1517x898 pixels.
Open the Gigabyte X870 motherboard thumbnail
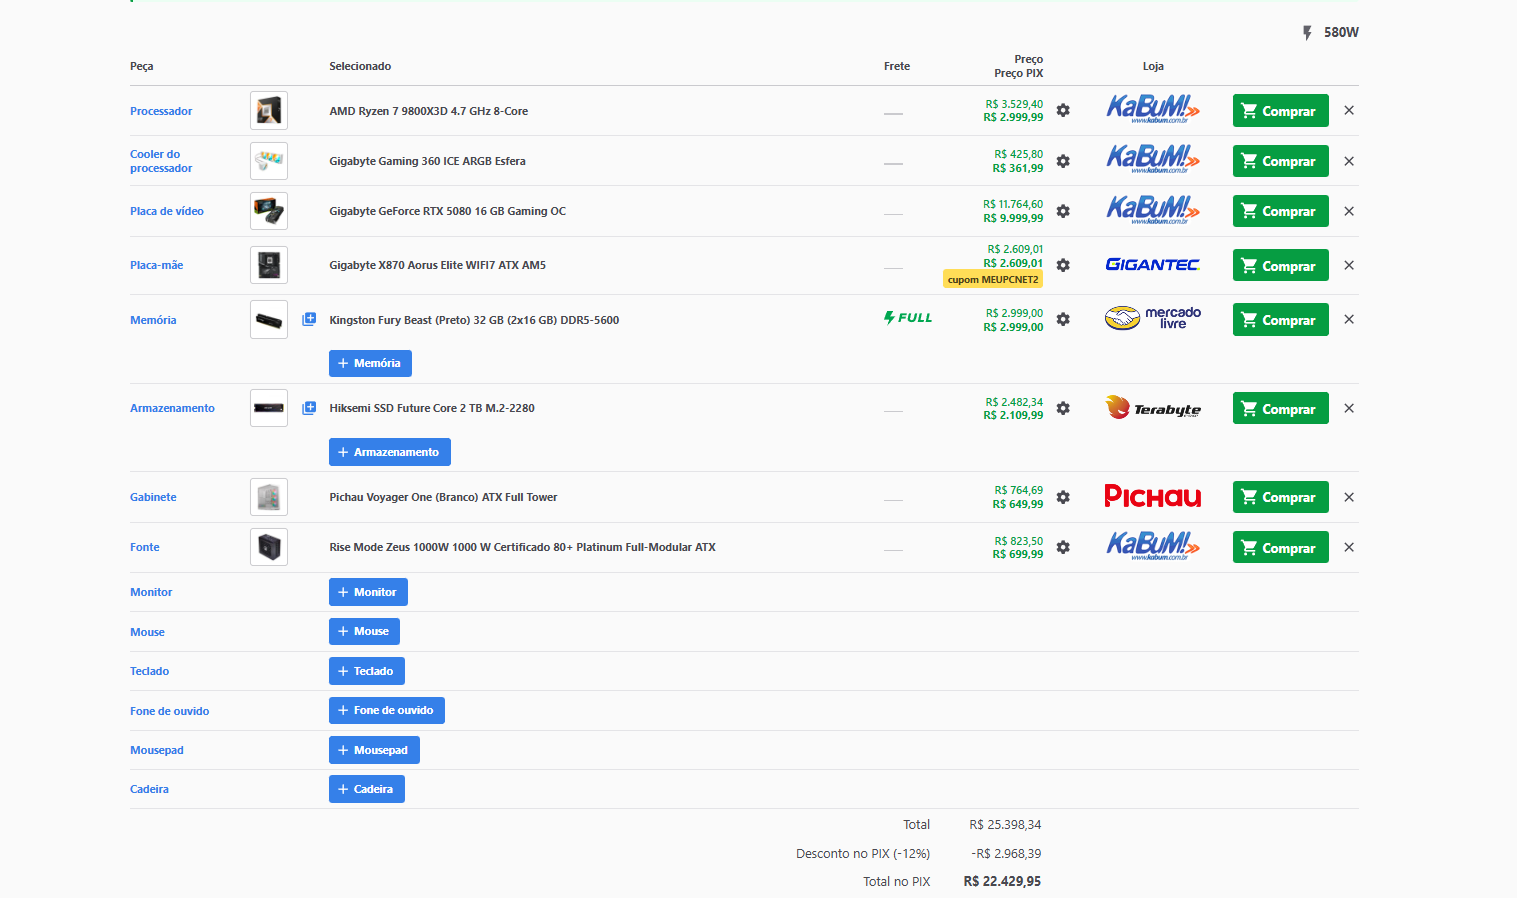[x=269, y=265]
